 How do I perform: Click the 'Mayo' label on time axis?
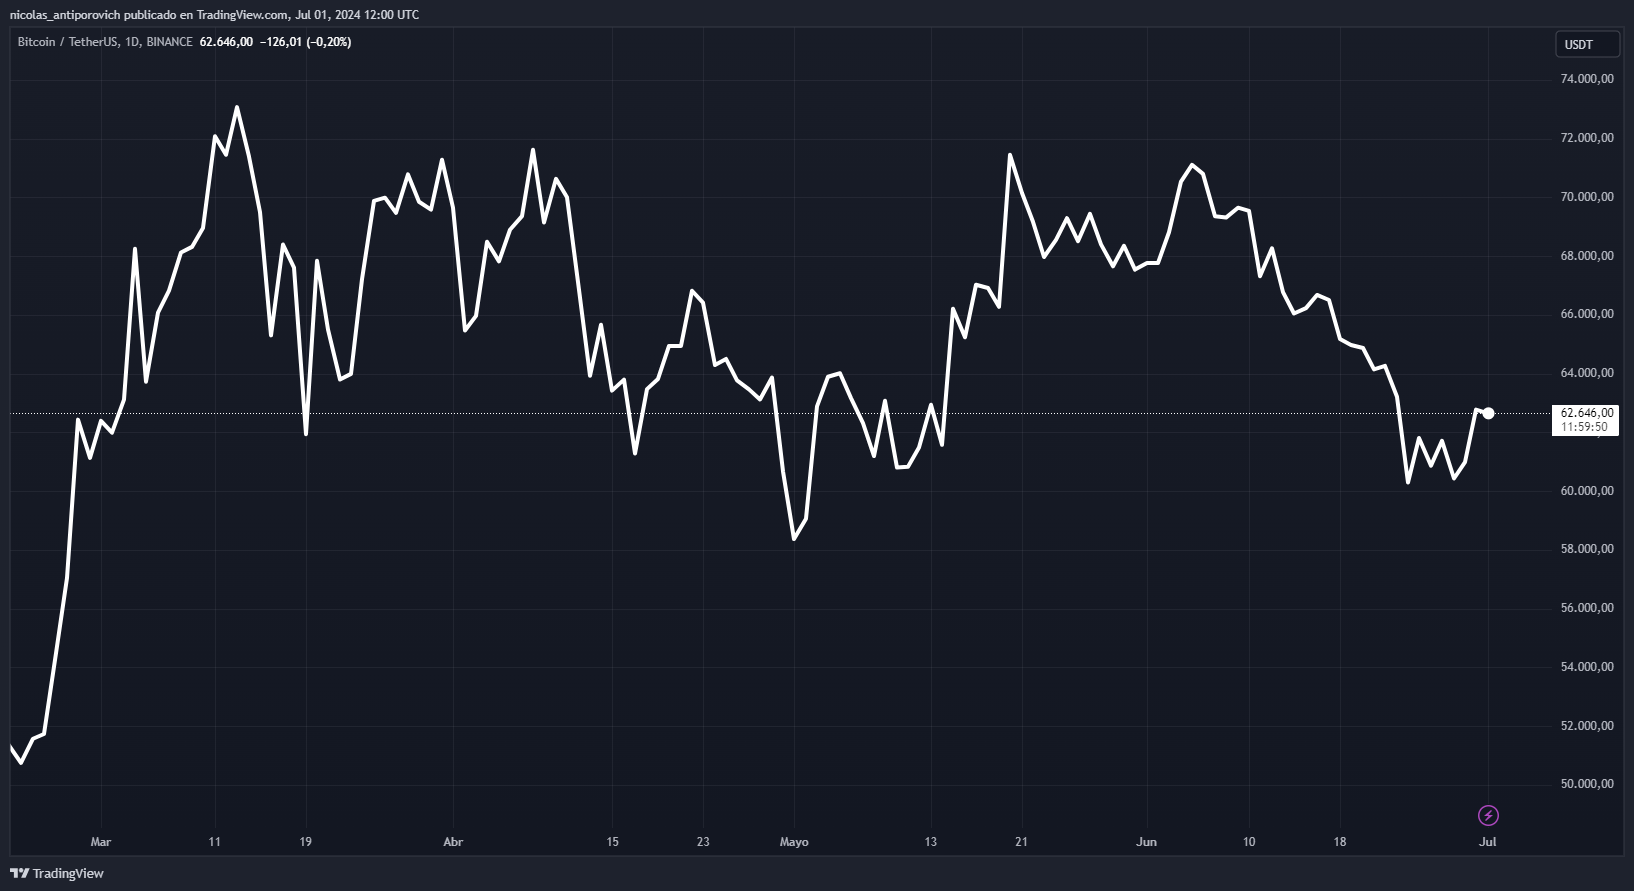coord(793,842)
